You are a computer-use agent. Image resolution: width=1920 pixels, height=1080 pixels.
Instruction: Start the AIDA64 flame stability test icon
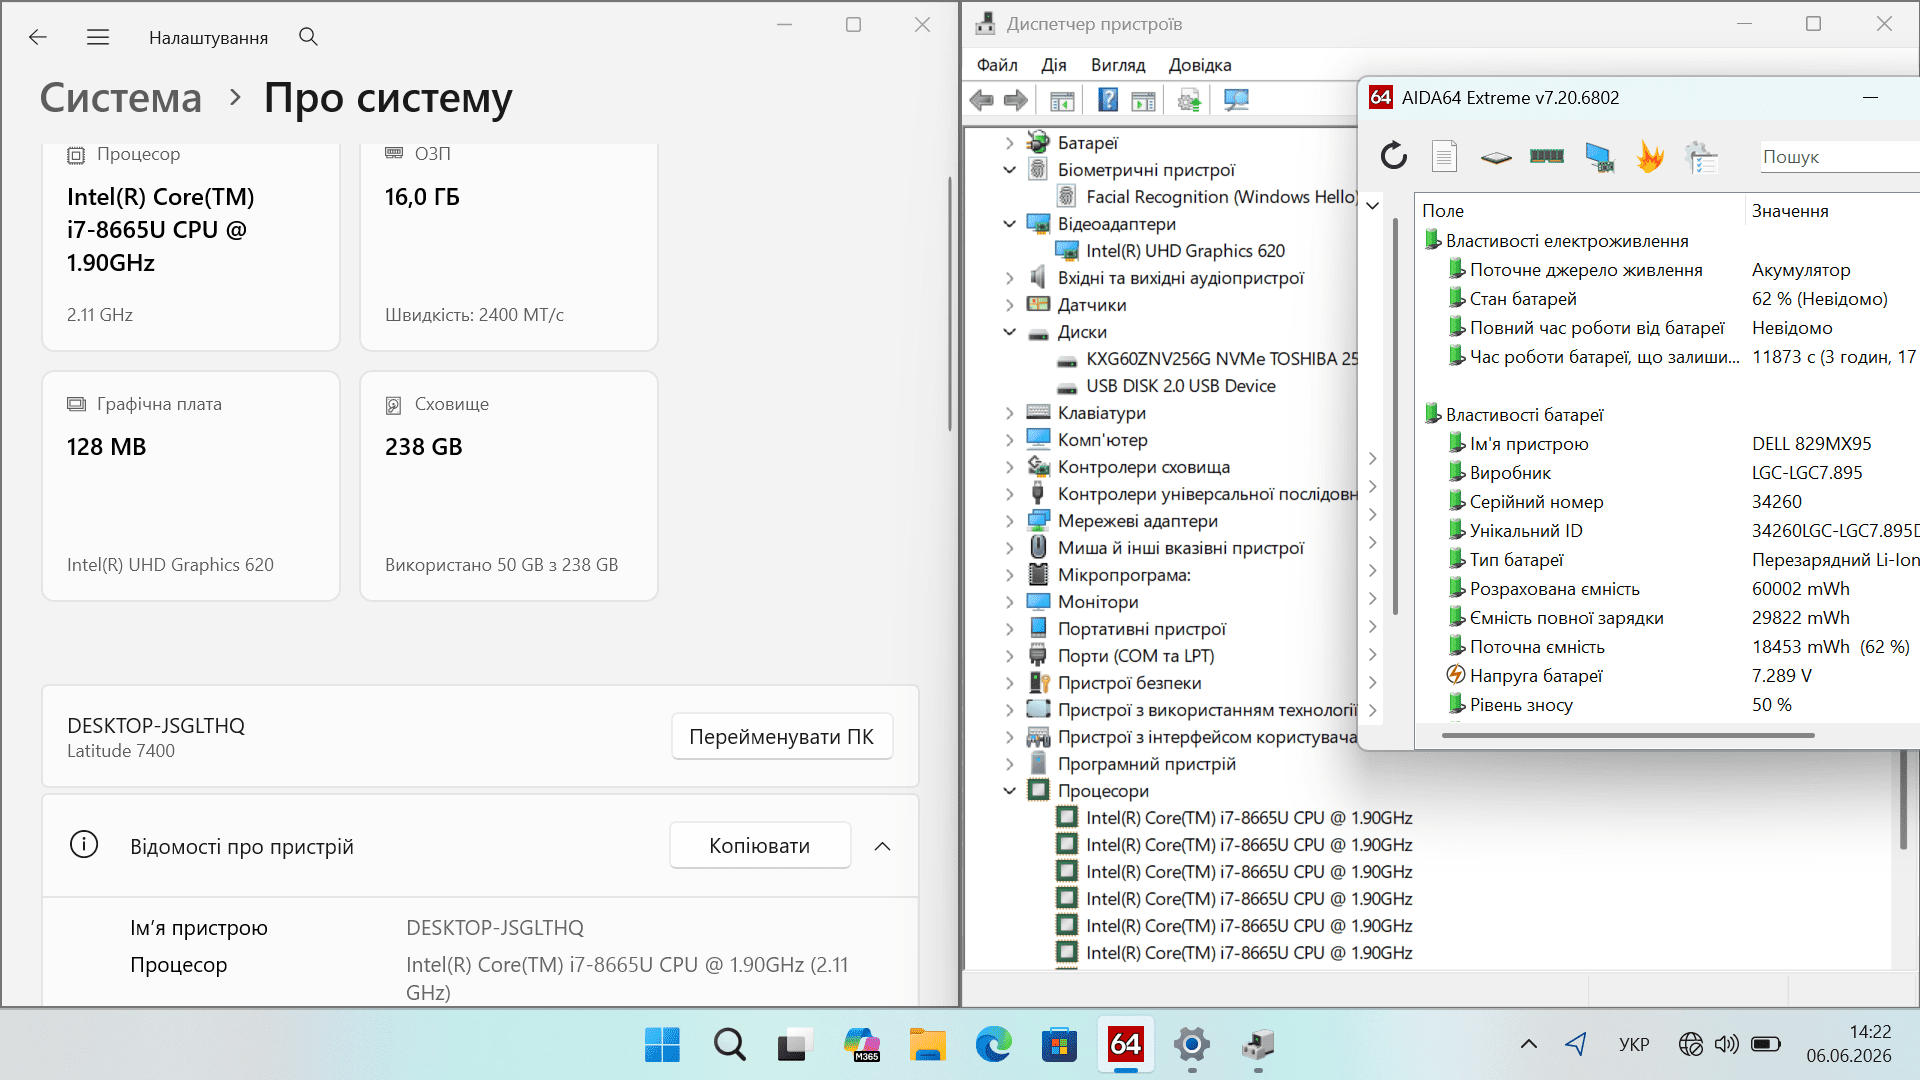[x=1650, y=156]
